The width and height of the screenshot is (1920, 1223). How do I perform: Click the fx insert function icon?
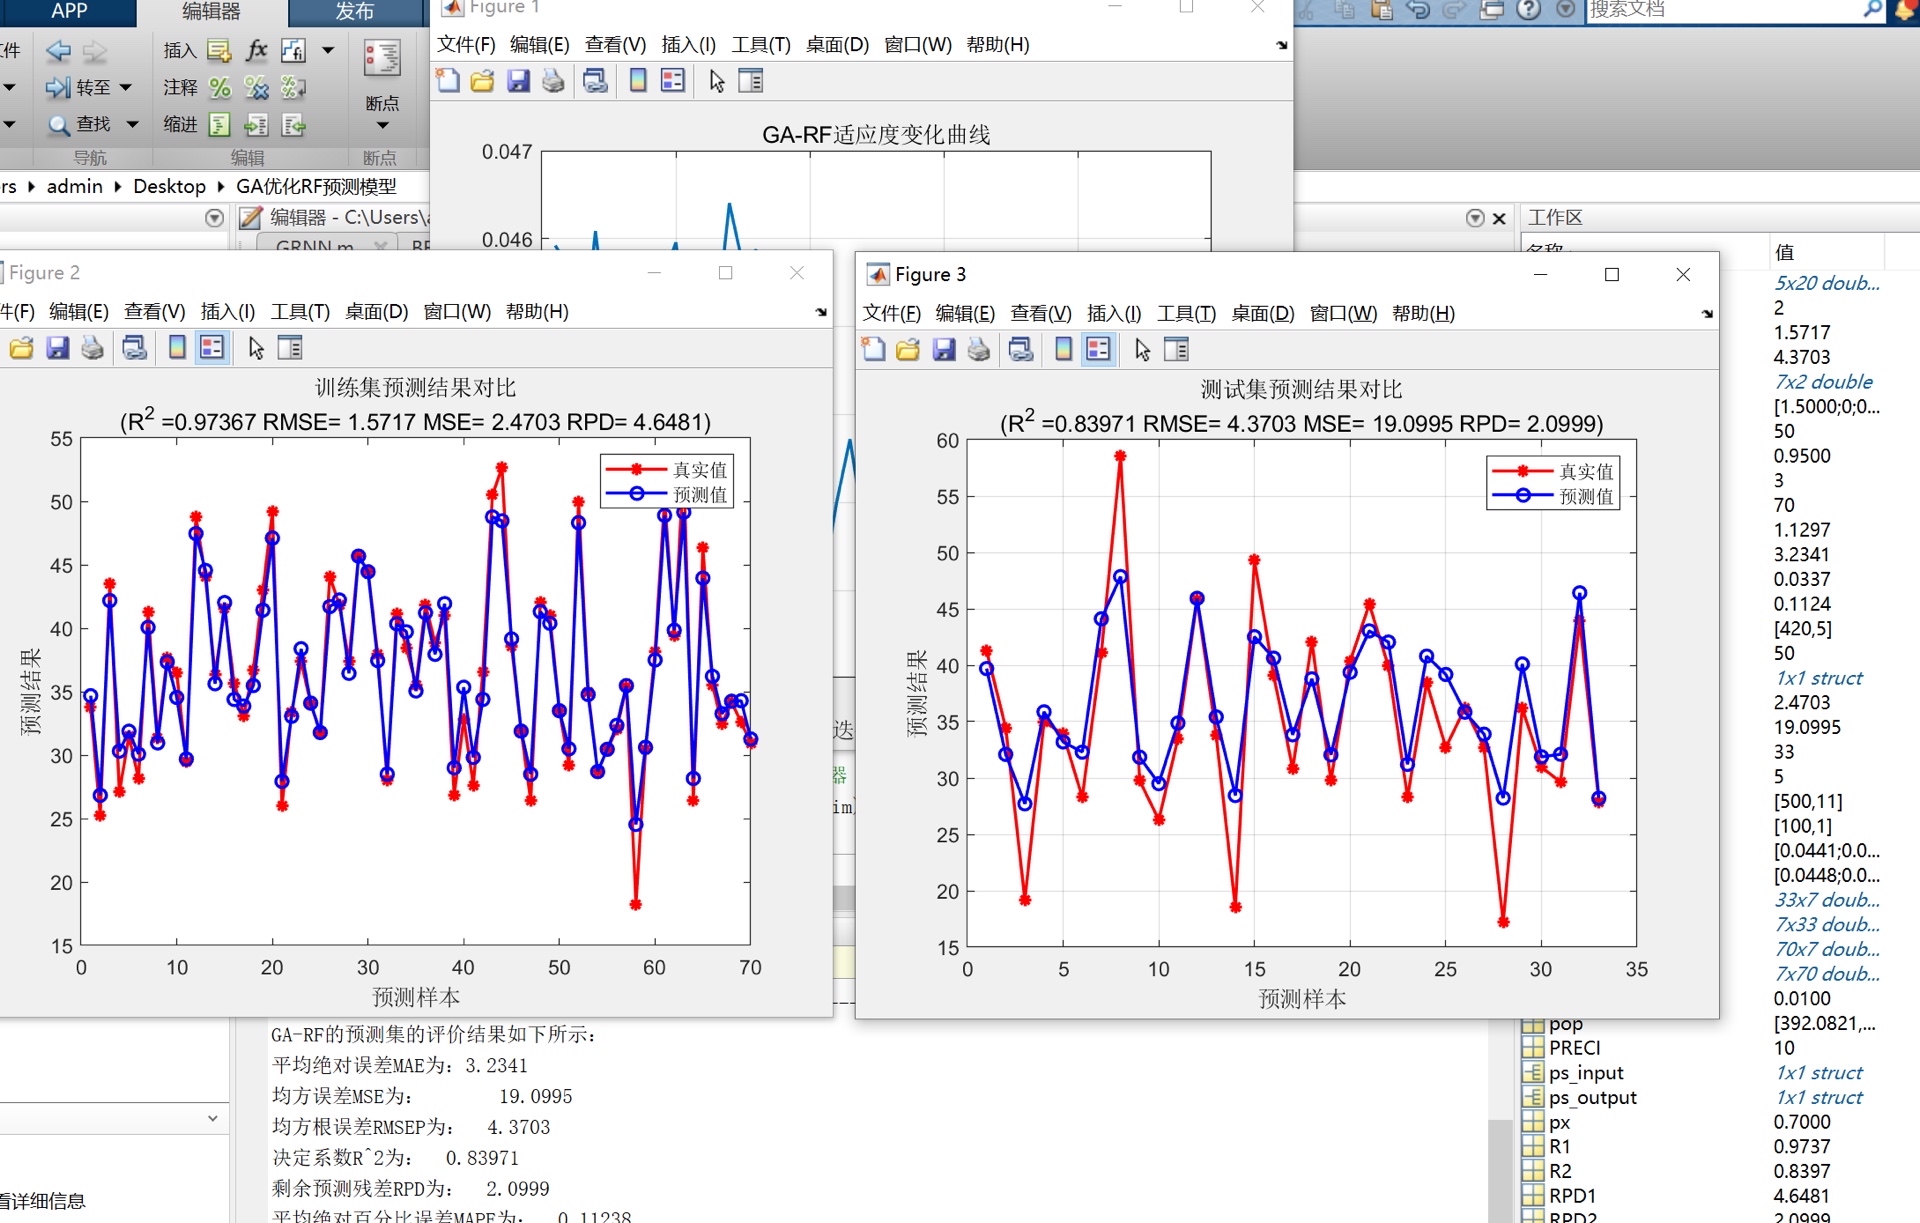pyautogui.click(x=256, y=50)
